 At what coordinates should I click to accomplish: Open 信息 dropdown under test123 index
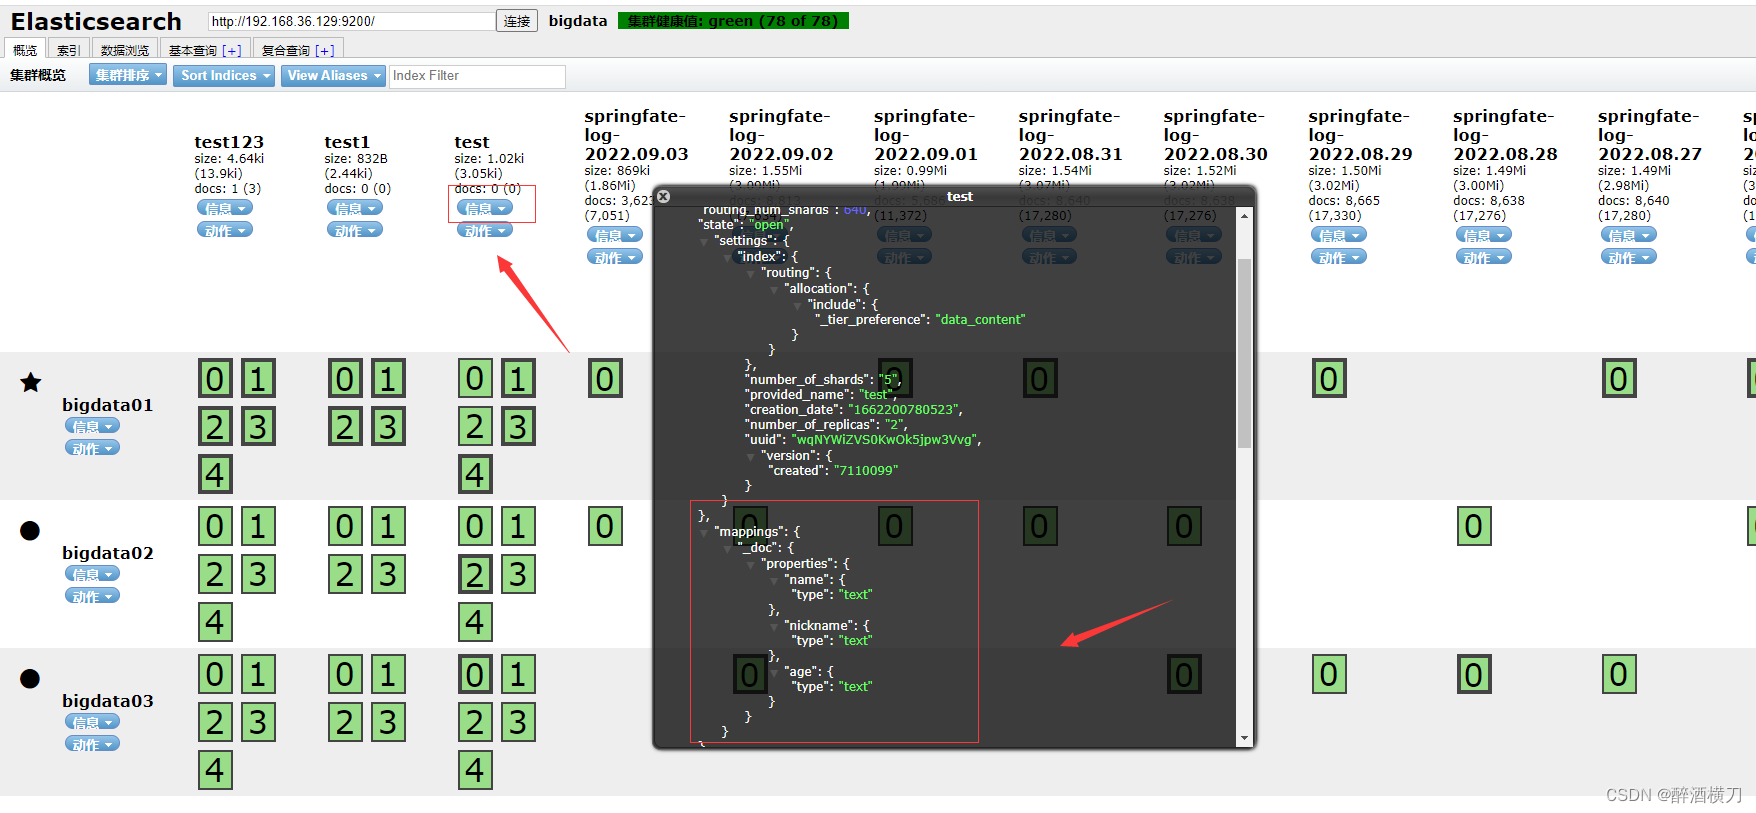(x=225, y=208)
